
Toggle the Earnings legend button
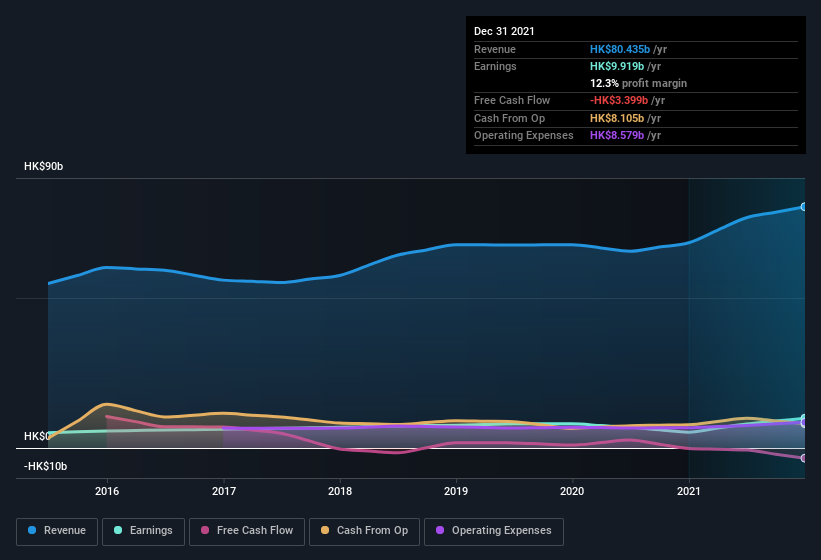[x=143, y=531]
